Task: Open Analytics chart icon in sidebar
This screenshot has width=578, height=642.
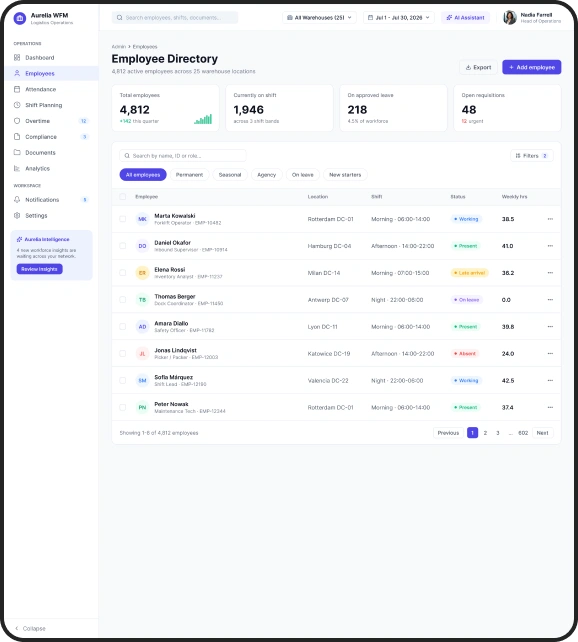Action: (x=17, y=168)
